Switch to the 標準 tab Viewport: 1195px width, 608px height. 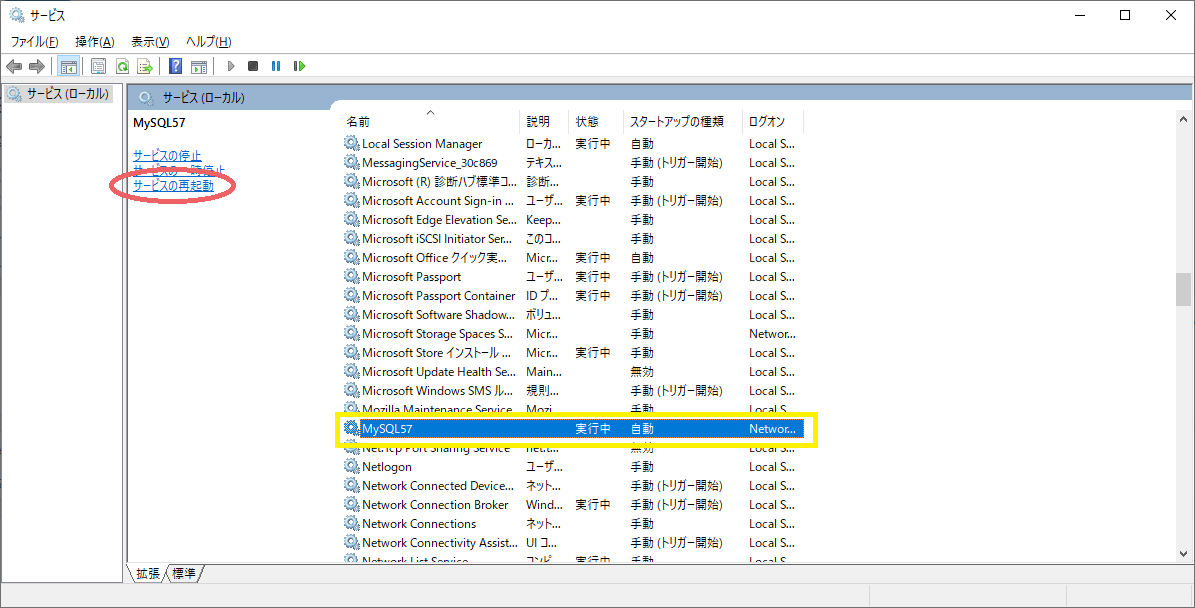click(x=184, y=573)
